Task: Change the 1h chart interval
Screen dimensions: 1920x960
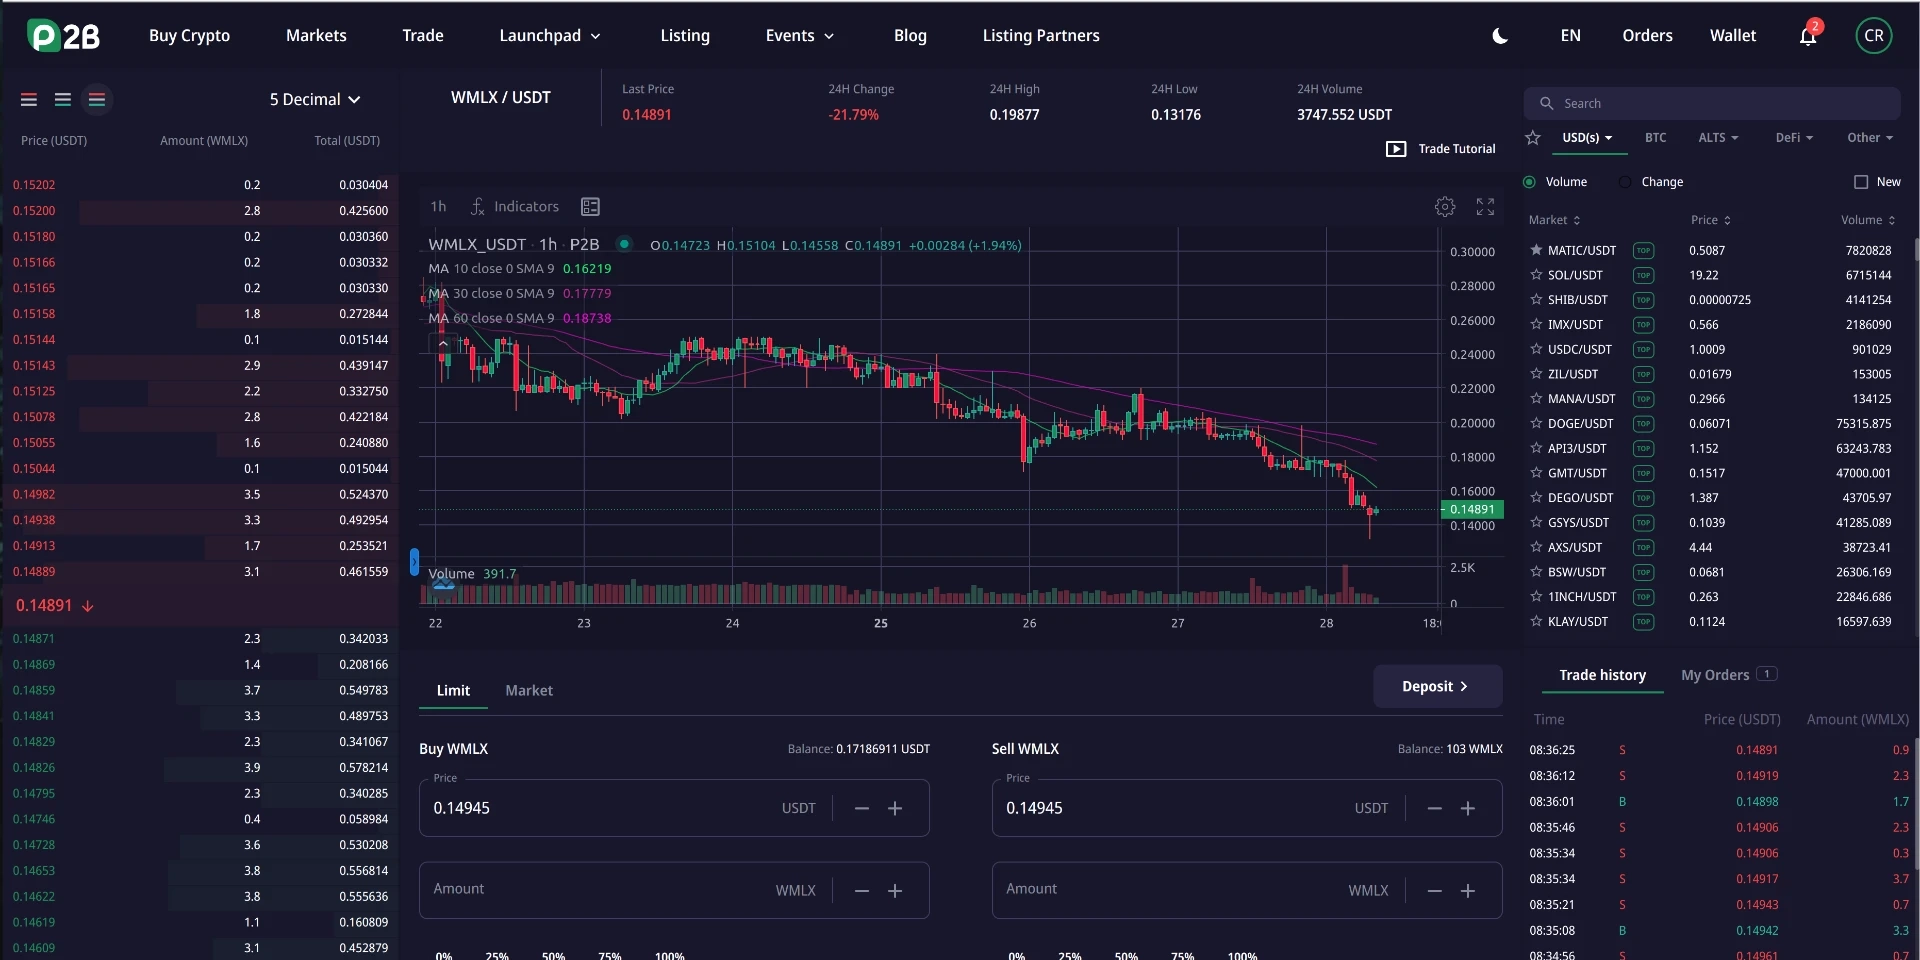Action: pyautogui.click(x=438, y=206)
